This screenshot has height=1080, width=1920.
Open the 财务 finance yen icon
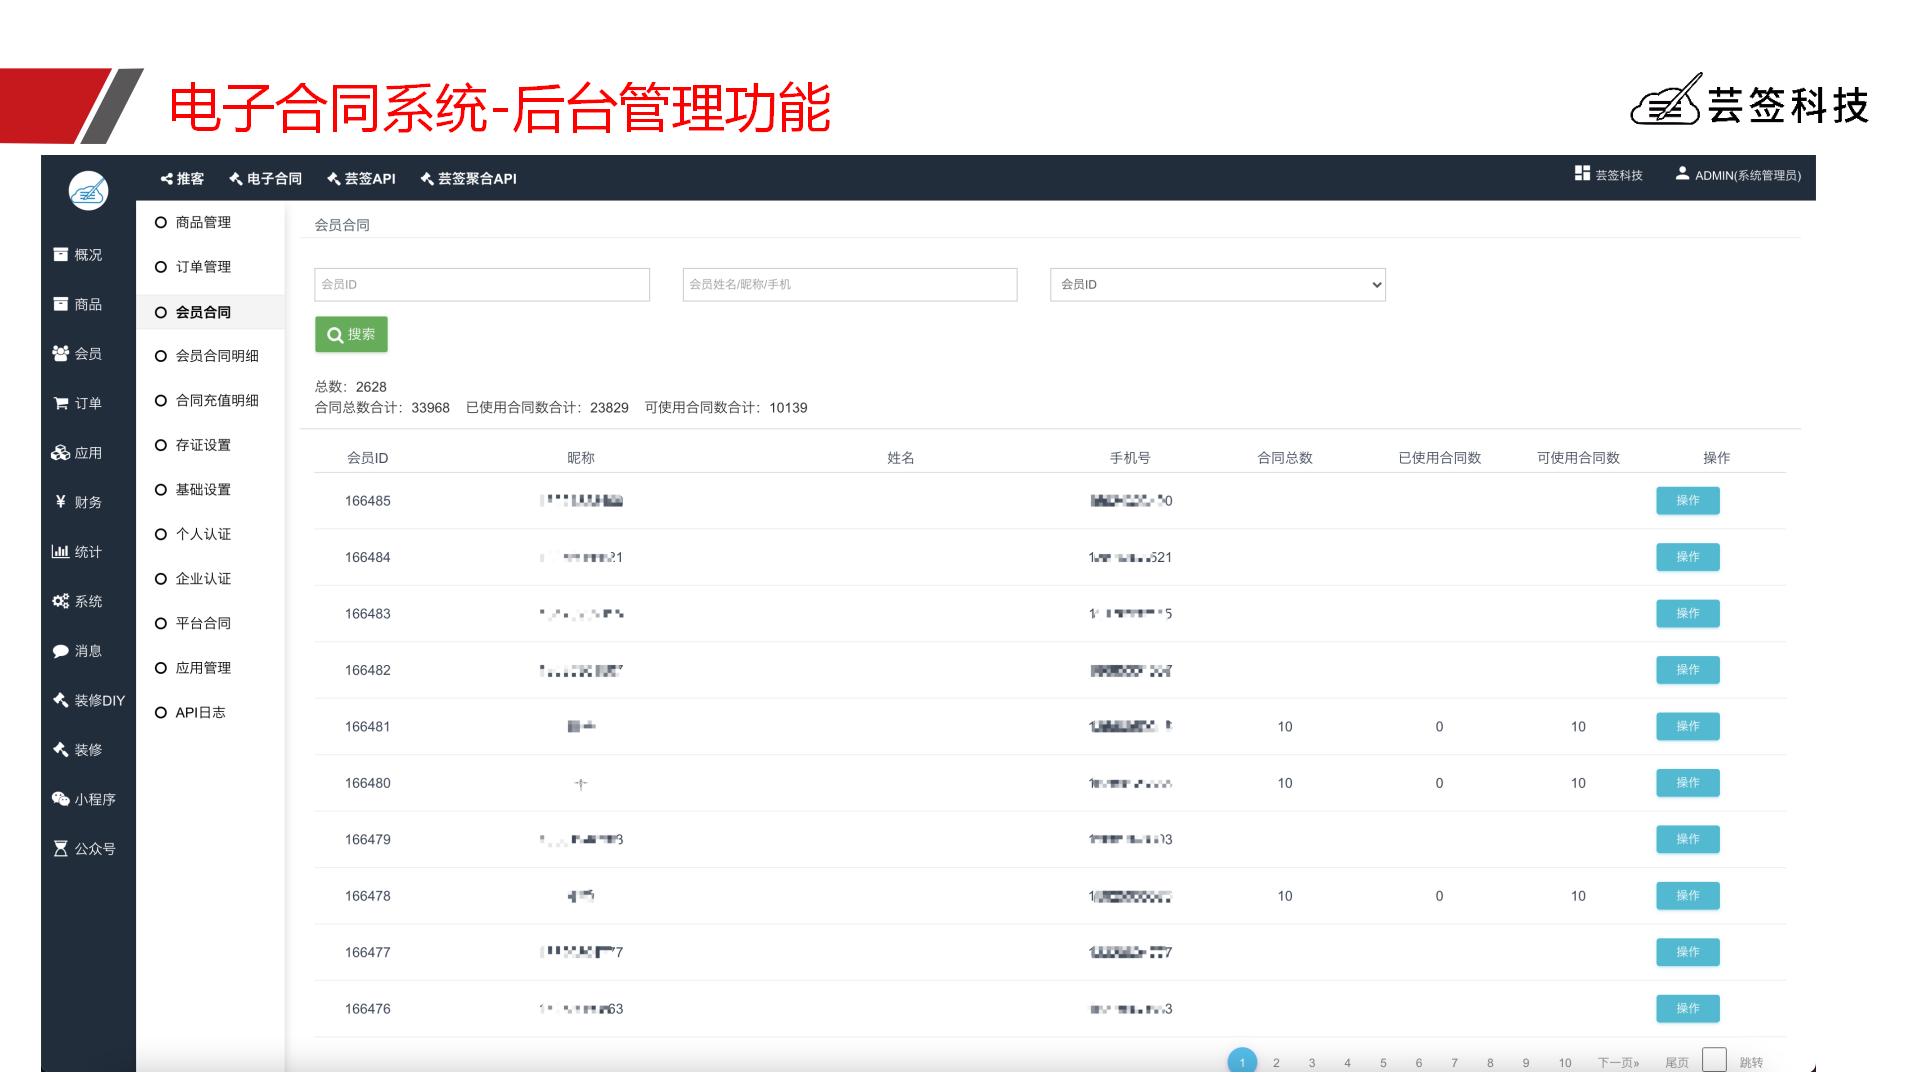coord(61,502)
